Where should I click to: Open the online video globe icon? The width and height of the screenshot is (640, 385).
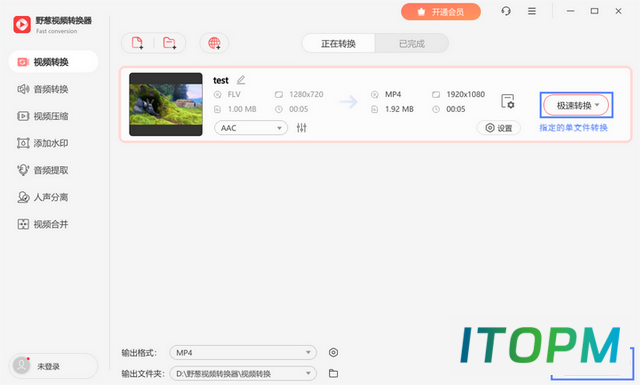214,43
